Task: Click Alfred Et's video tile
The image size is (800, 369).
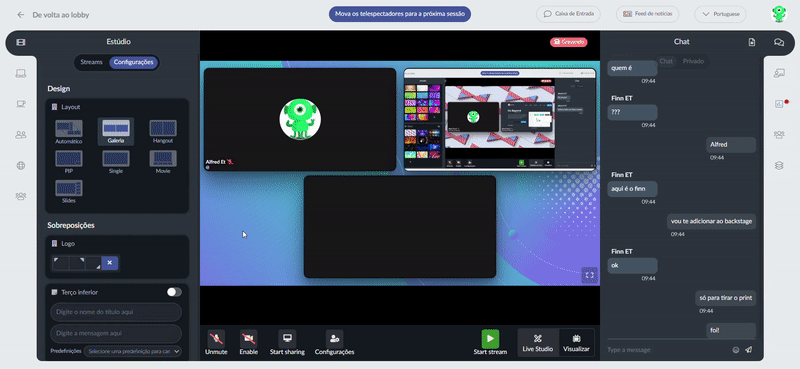Action: point(300,119)
